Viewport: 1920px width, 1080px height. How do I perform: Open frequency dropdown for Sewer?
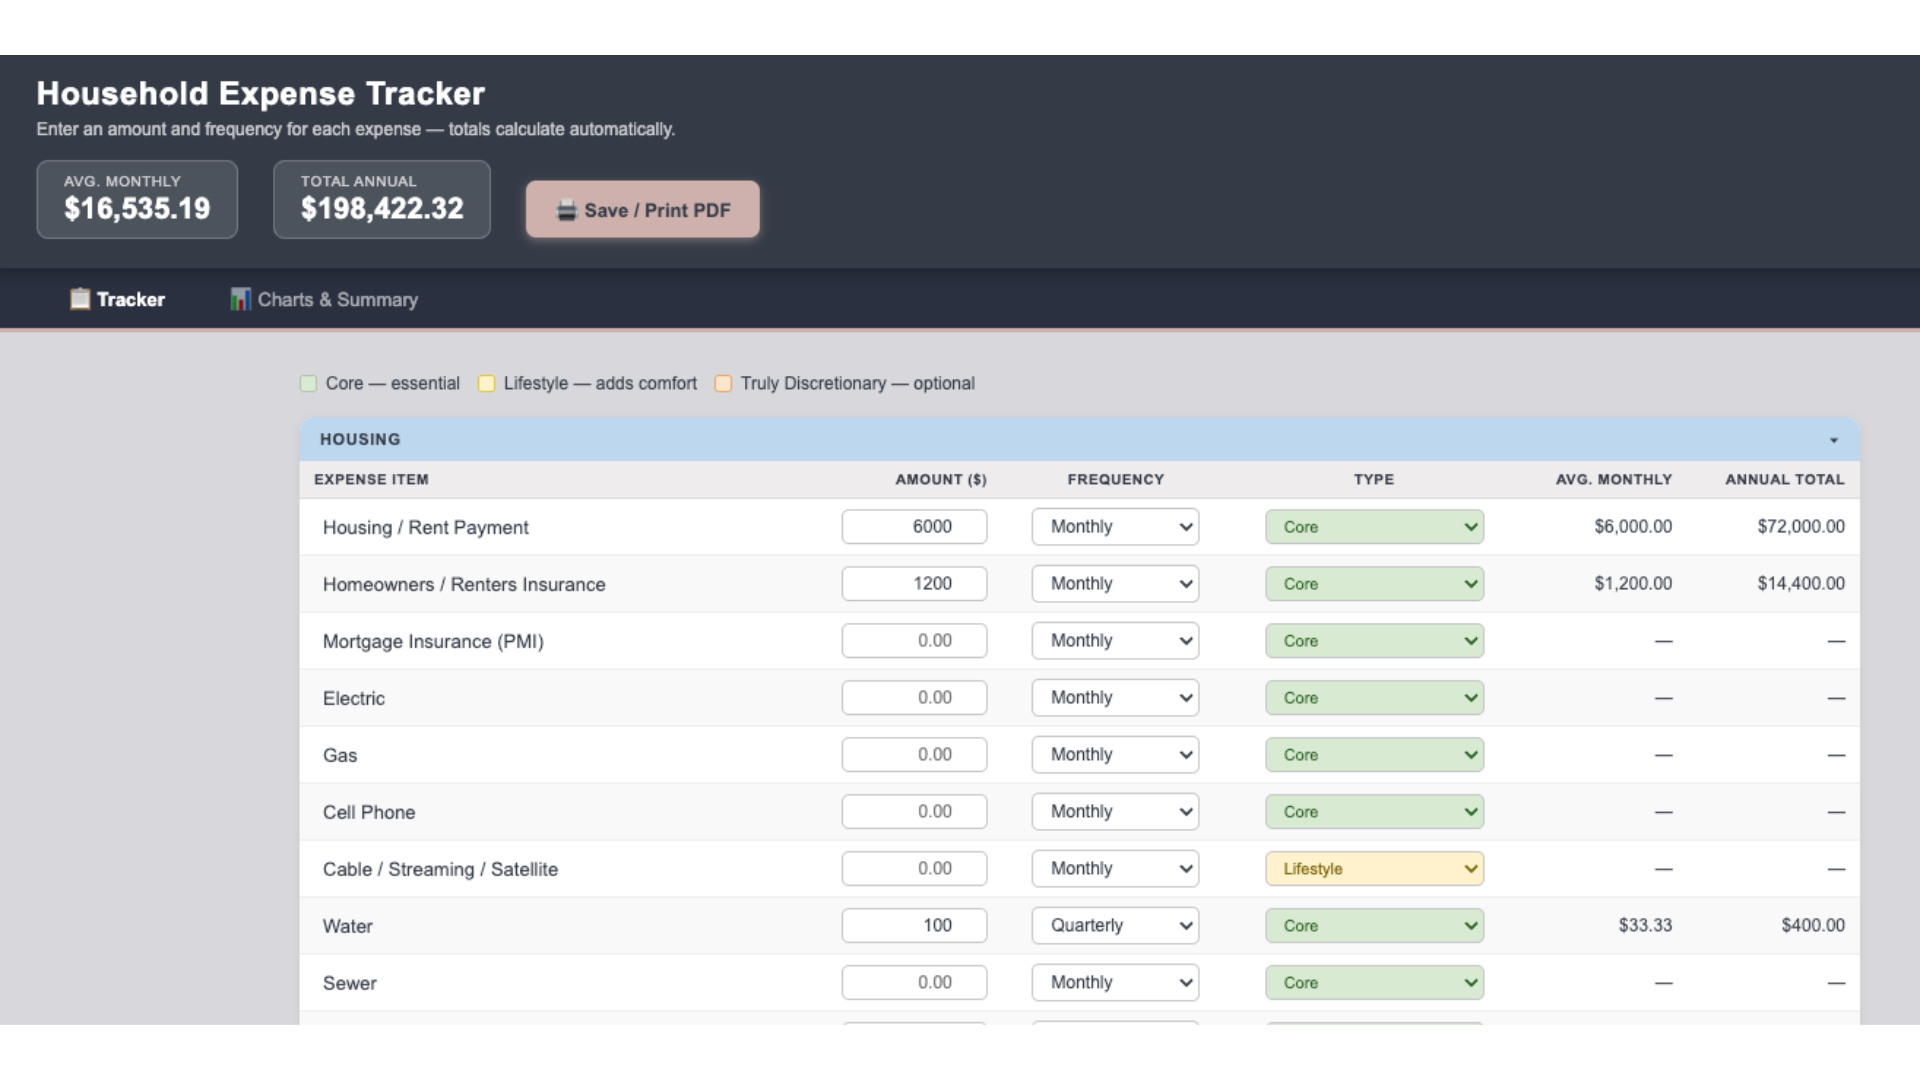click(x=1115, y=983)
